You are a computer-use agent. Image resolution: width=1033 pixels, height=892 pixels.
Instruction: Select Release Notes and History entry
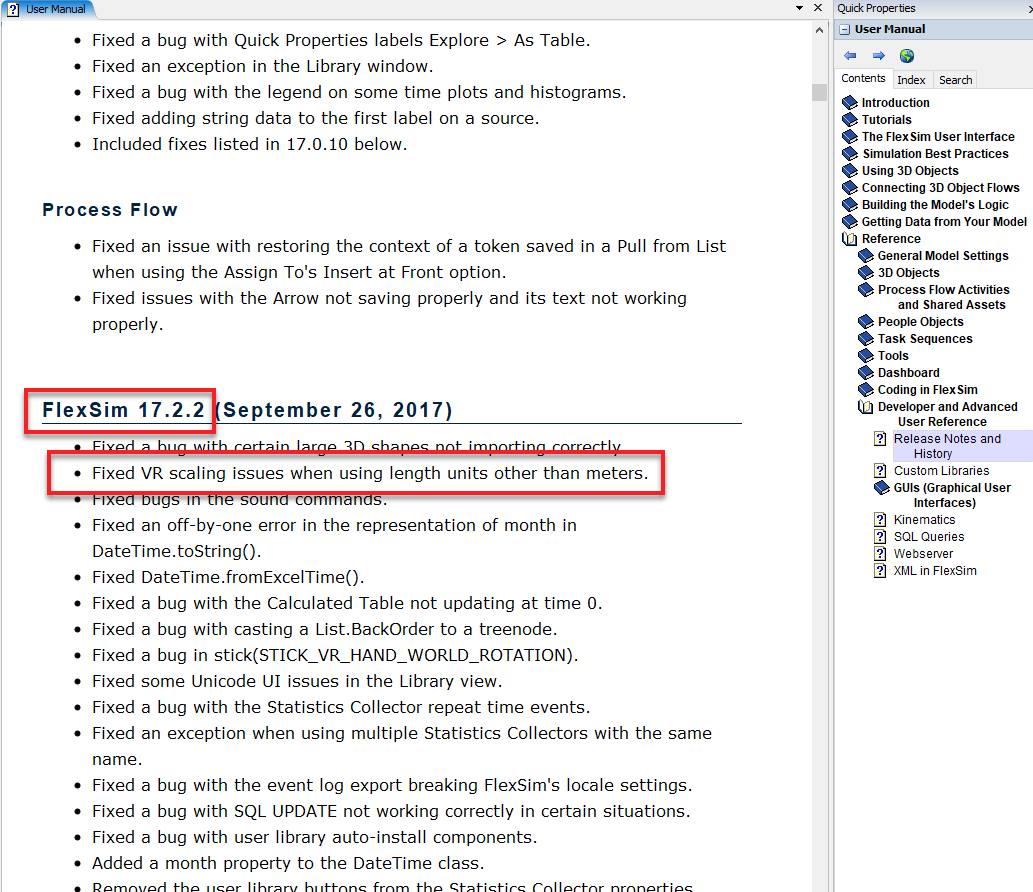click(946, 446)
